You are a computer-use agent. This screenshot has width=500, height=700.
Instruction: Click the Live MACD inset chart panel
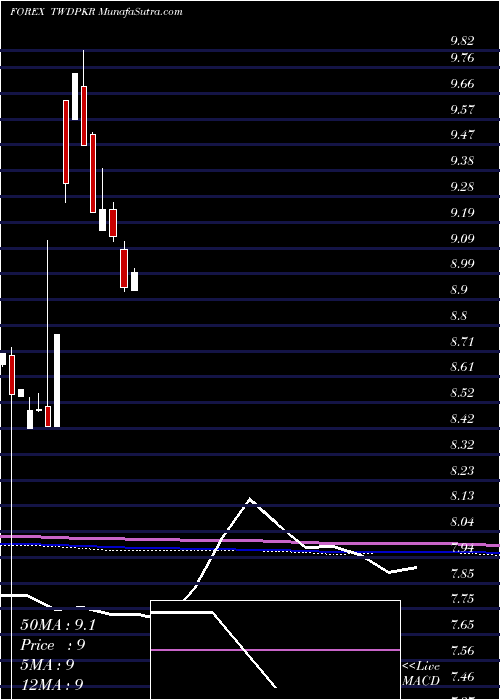click(x=275, y=650)
